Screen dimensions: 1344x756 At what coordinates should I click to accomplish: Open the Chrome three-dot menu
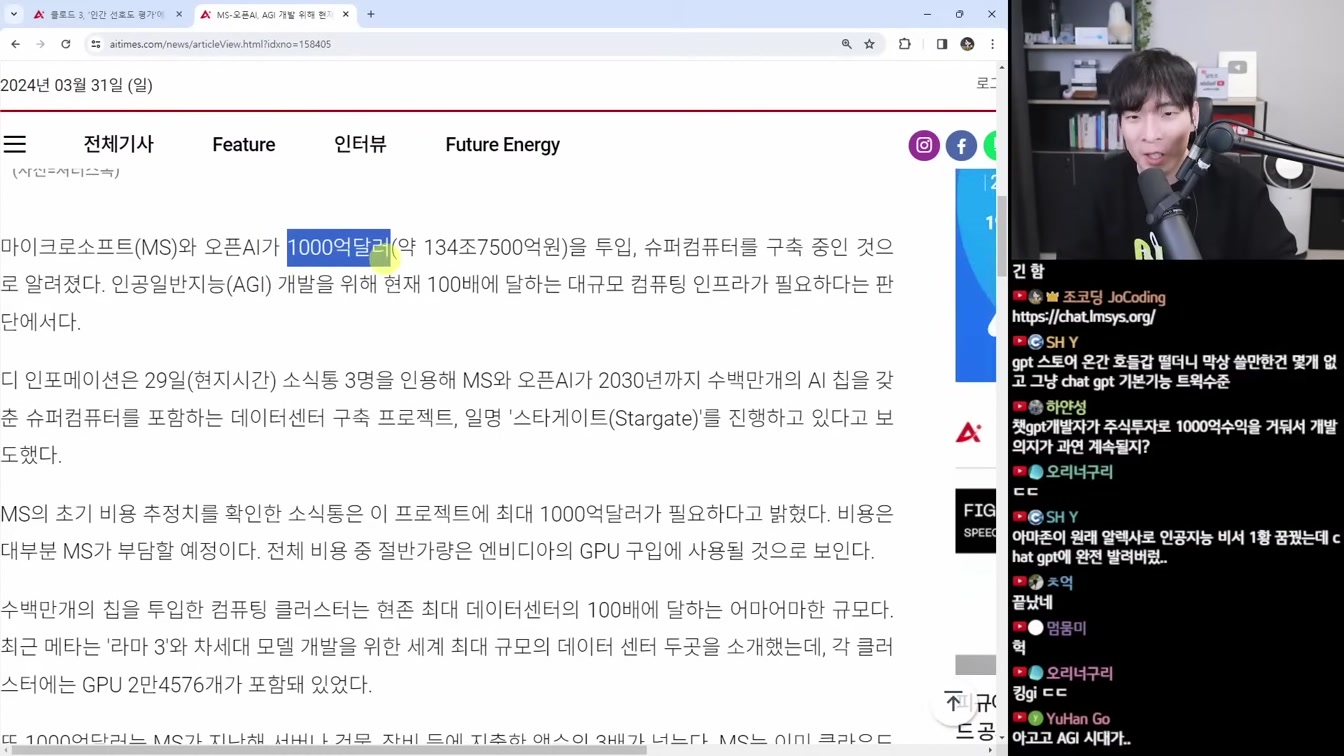[992, 44]
